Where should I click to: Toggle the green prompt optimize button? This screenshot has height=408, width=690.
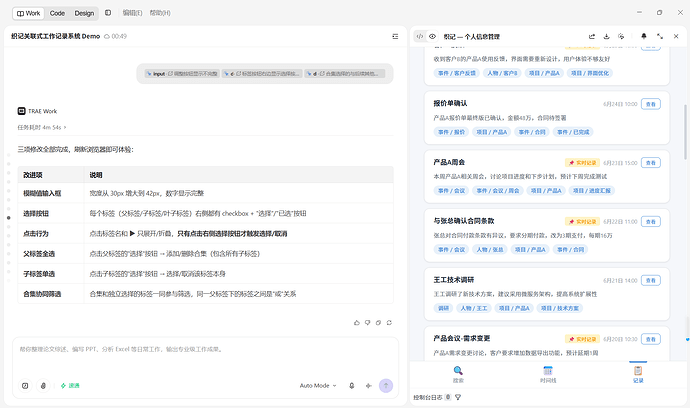[70, 386]
